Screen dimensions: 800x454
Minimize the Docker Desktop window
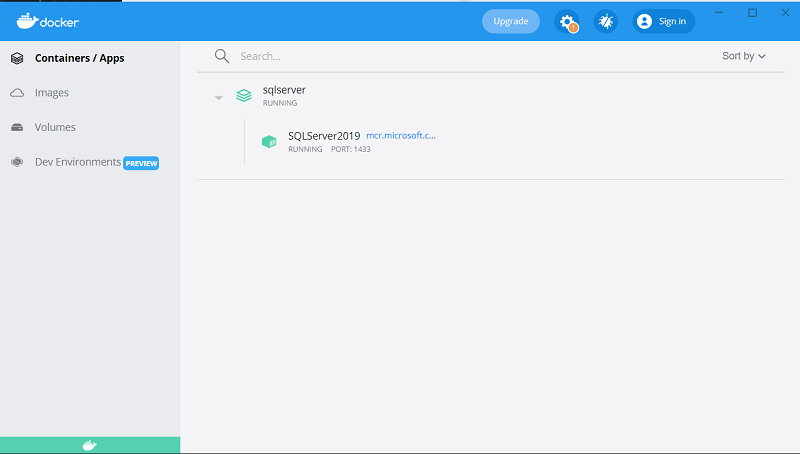[719, 13]
